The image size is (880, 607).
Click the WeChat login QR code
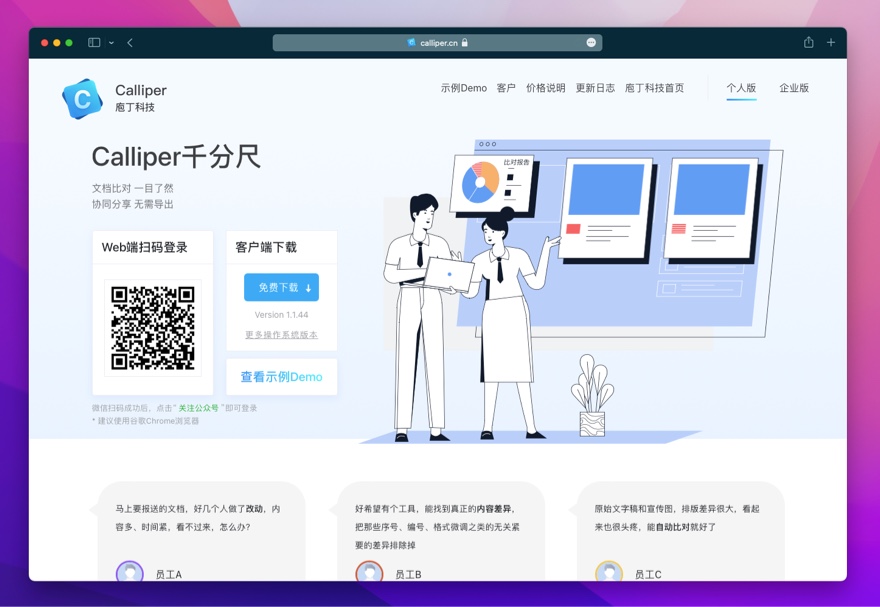153,328
